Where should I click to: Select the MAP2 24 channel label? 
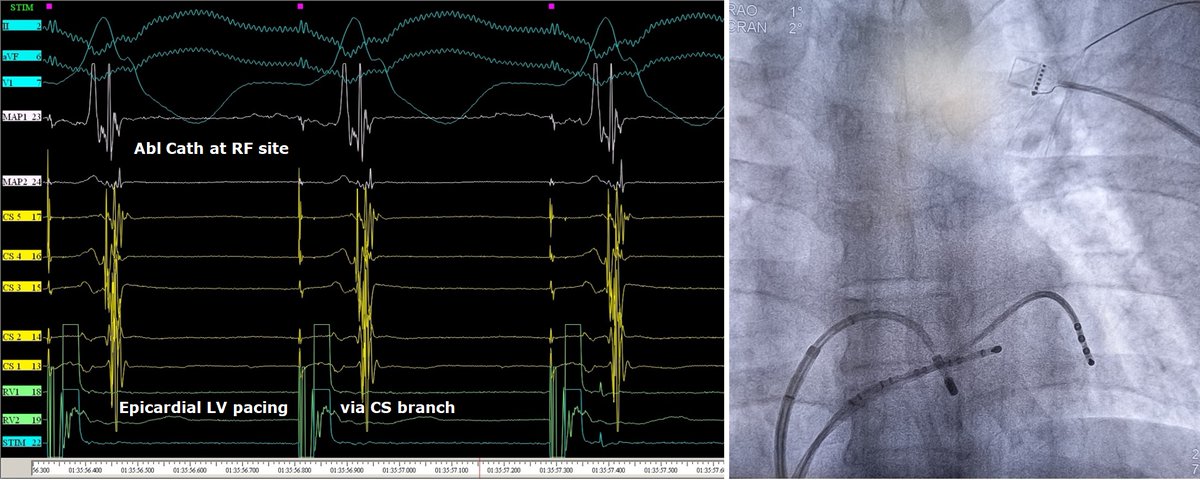click(21, 181)
